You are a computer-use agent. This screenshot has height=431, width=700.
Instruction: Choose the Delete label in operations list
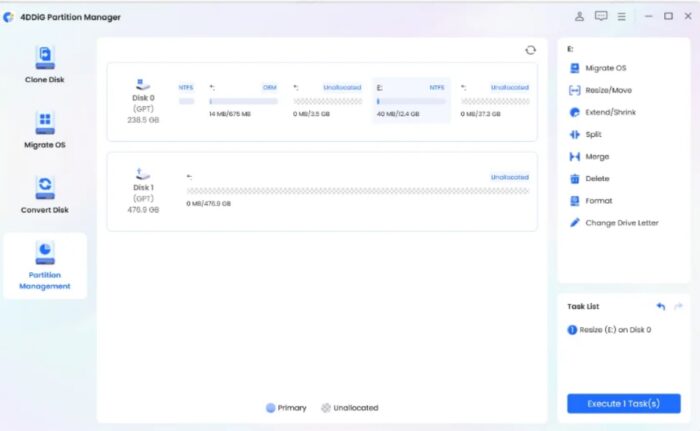[597, 179]
